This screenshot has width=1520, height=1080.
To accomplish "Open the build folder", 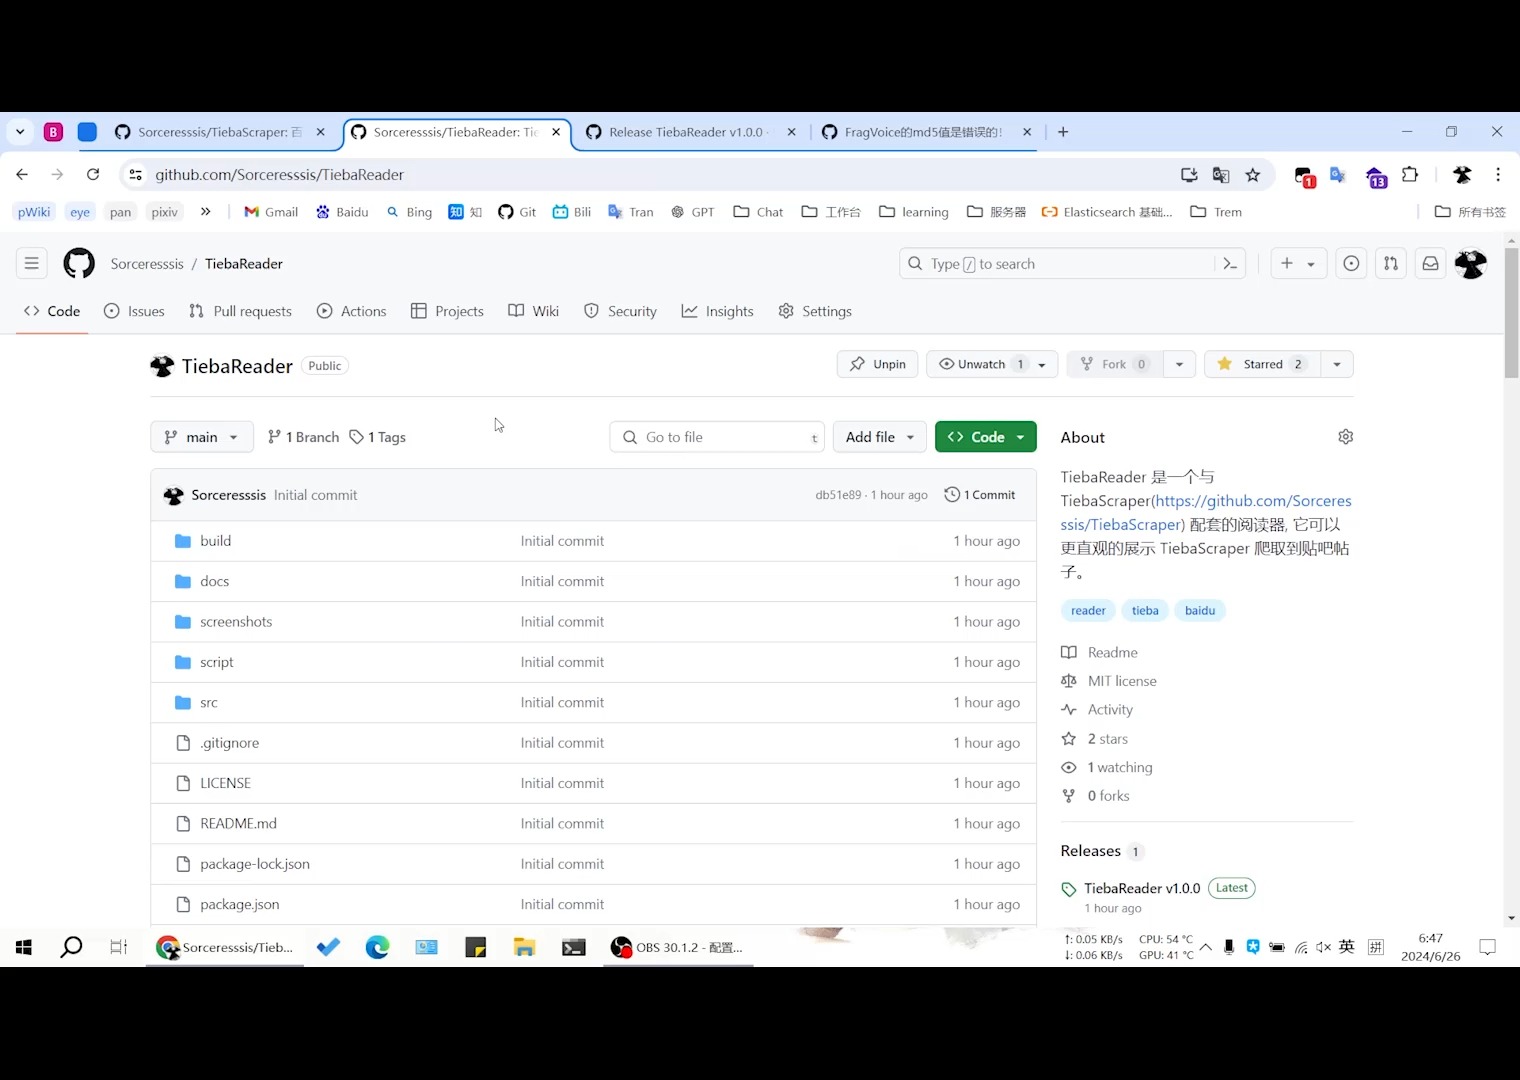I will point(215,541).
